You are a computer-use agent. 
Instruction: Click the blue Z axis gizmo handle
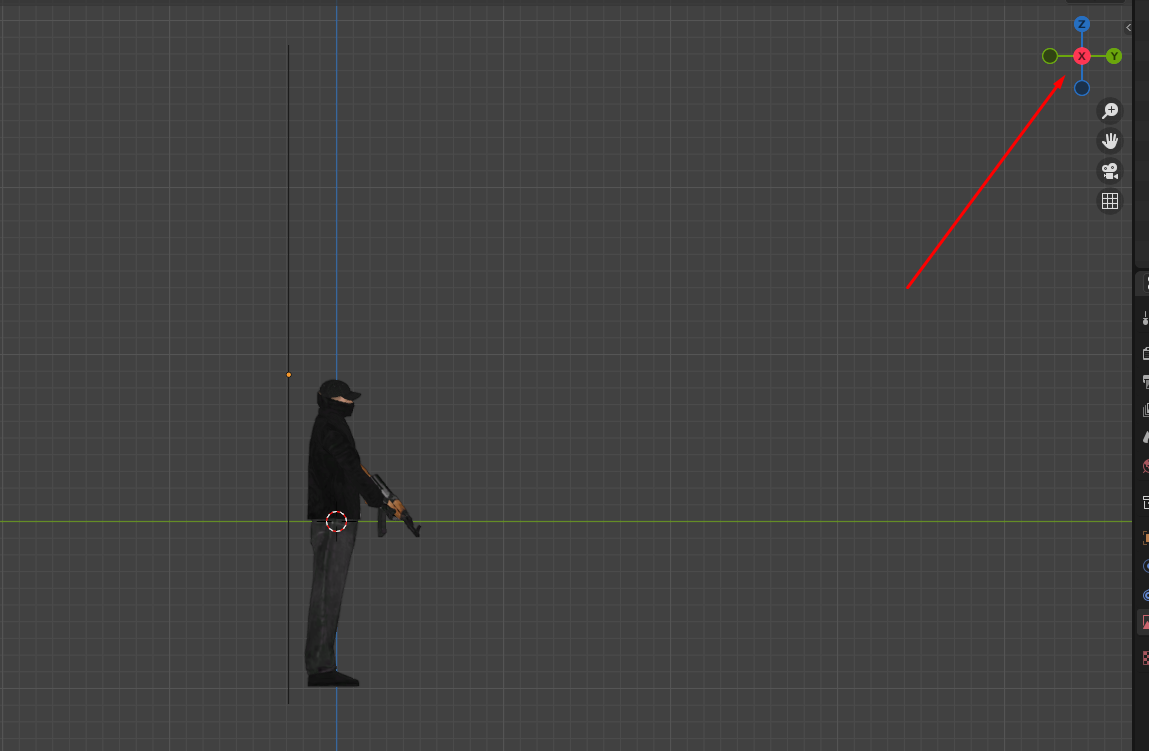pos(1081,24)
